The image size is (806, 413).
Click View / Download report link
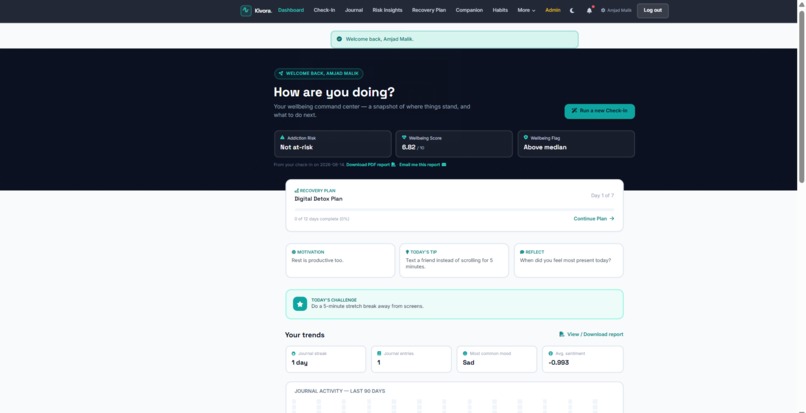coord(591,334)
